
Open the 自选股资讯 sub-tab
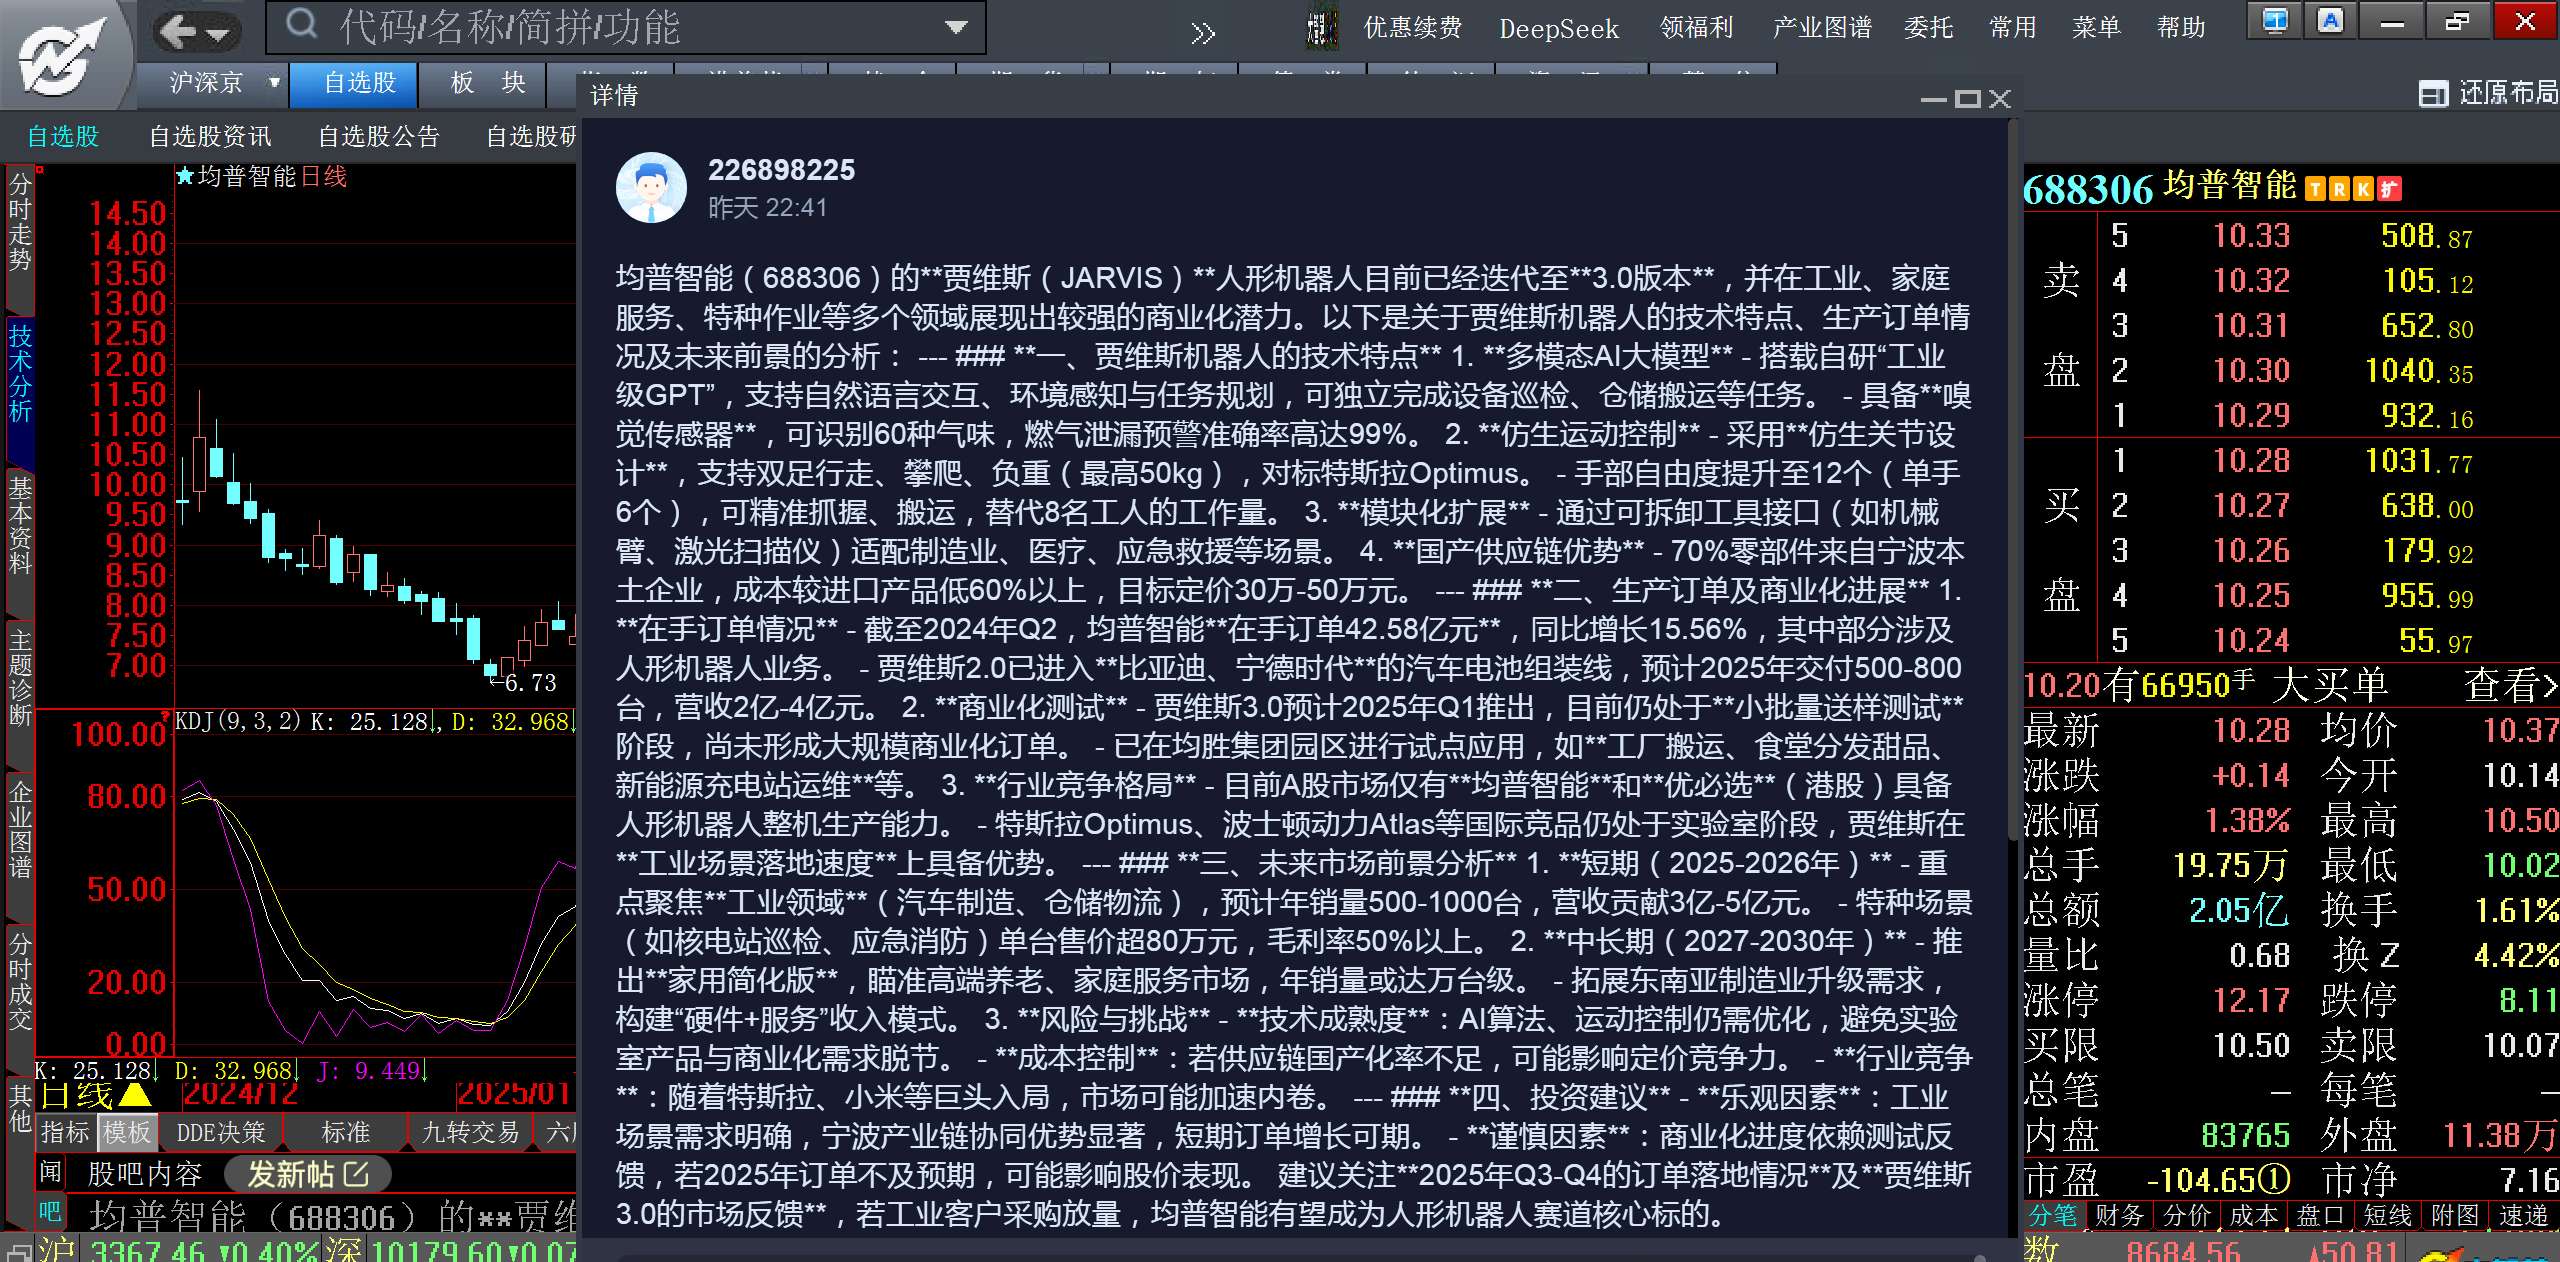[210, 136]
